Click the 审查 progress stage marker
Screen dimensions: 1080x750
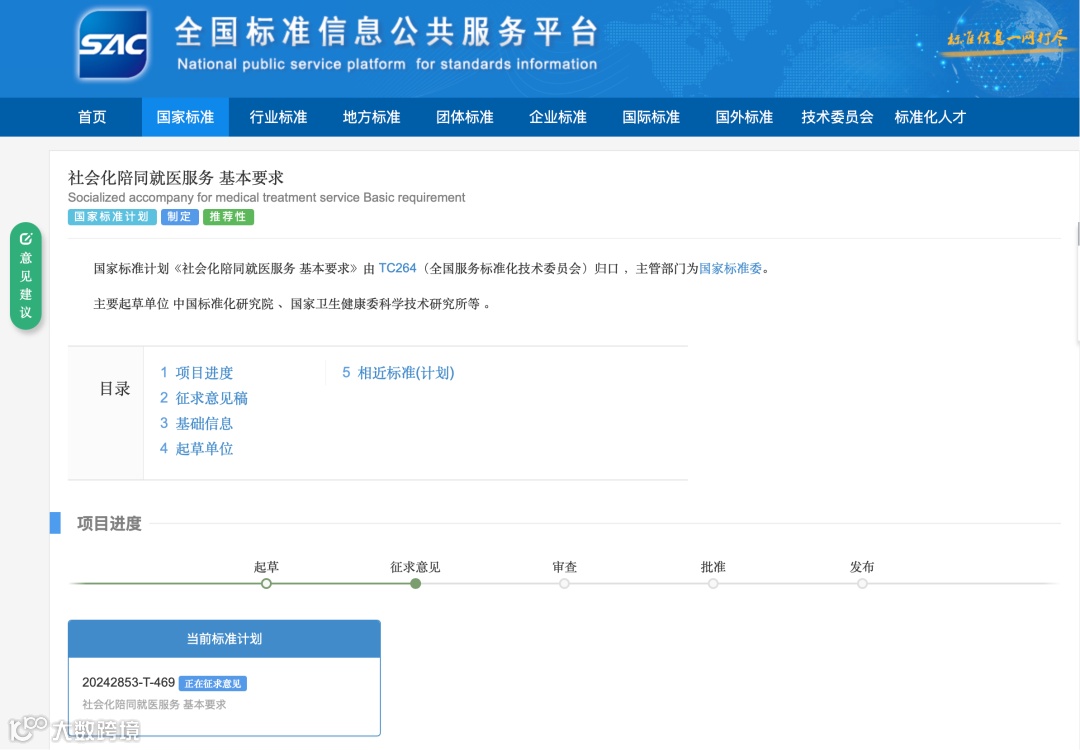tap(564, 583)
